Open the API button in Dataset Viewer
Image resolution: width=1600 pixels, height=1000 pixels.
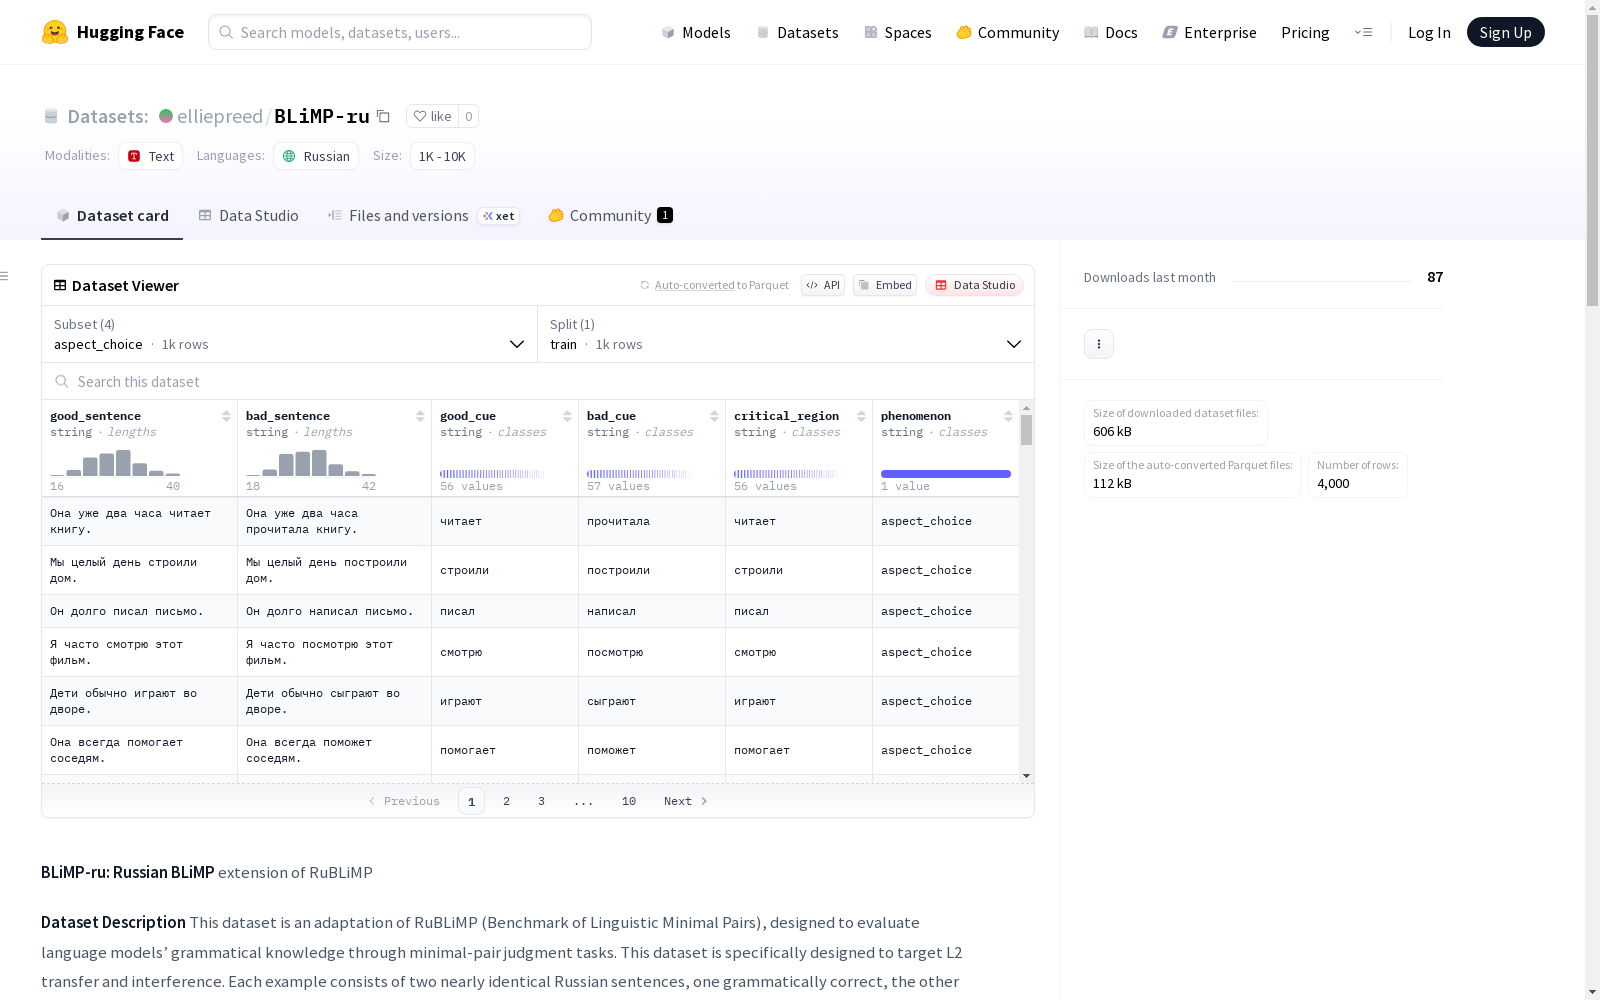point(823,285)
